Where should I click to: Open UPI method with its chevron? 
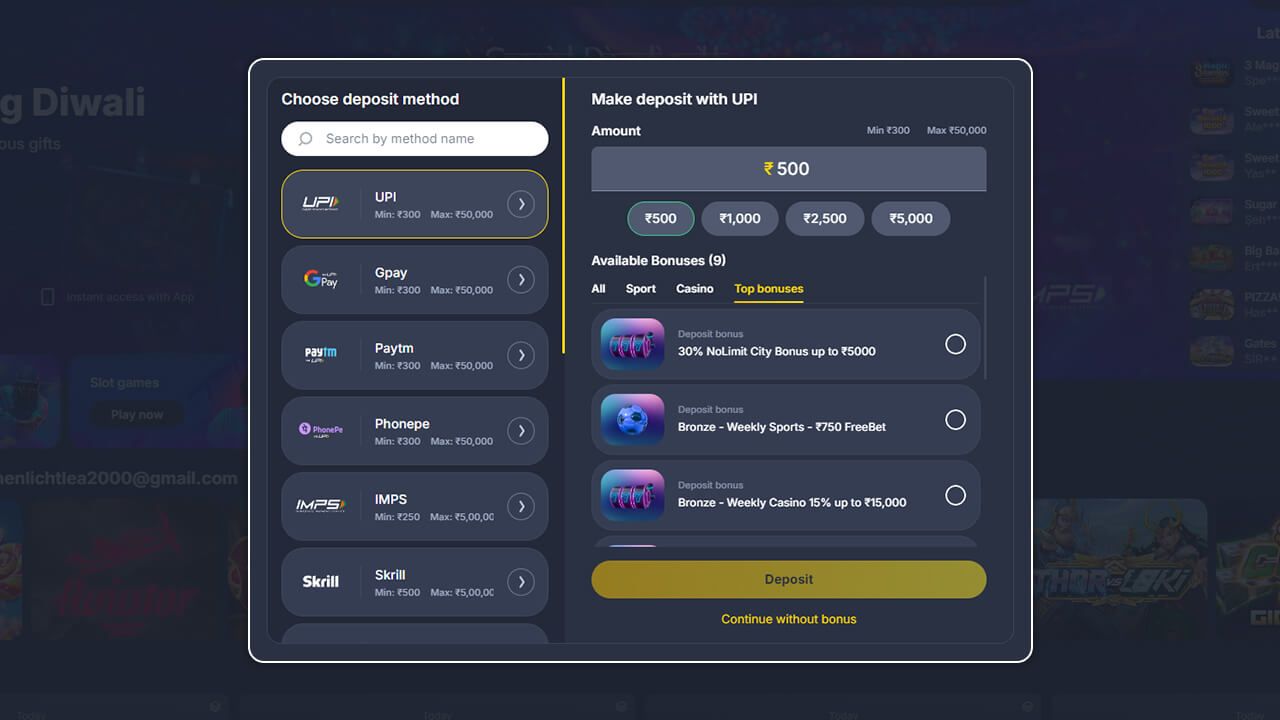pyautogui.click(x=520, y=204)
